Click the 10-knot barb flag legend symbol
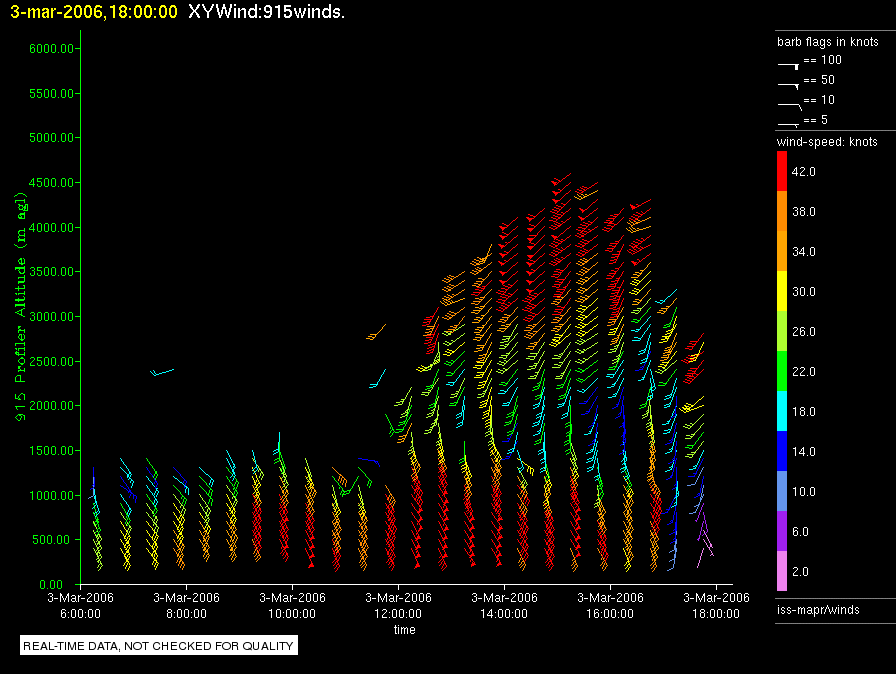The height and width of the screenshot is (674, 896). click(x=788, y=103)
